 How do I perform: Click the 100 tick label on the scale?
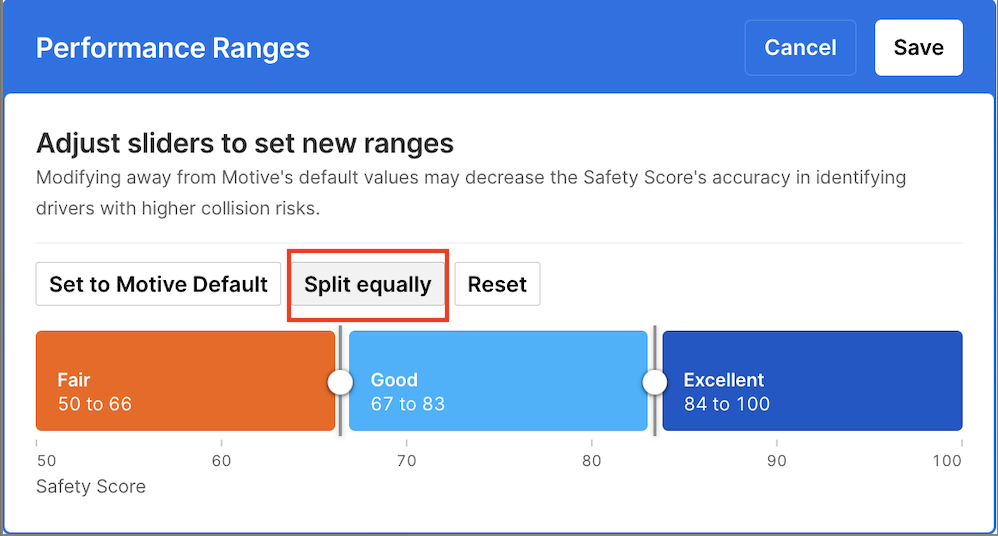click(x=946, y=461)
